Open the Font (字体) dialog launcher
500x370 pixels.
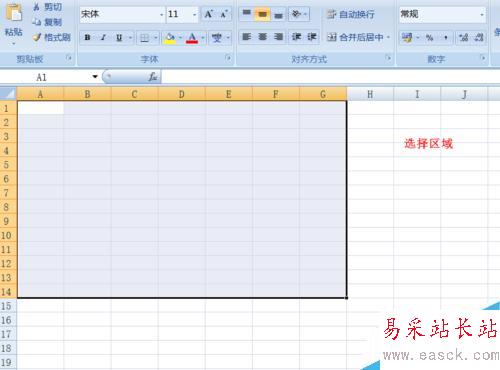click(228, 58)
